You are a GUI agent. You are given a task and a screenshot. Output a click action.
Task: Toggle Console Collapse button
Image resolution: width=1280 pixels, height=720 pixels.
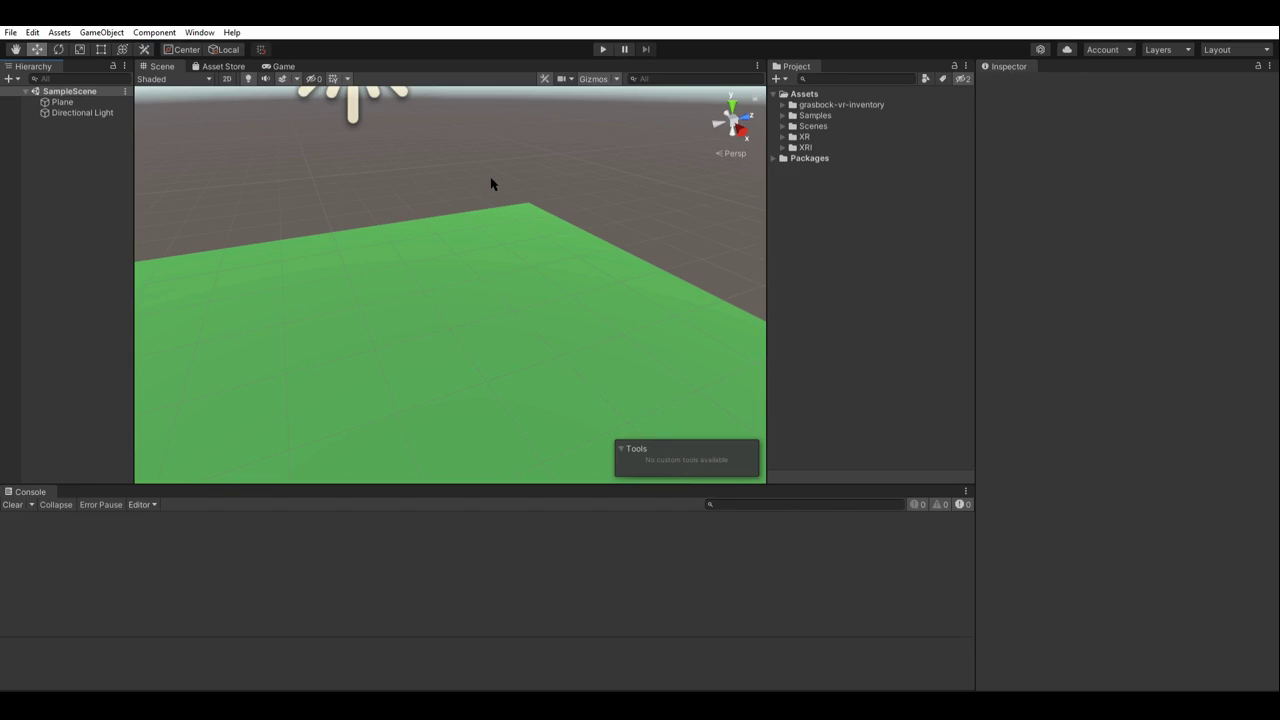[x=56, y=505]
